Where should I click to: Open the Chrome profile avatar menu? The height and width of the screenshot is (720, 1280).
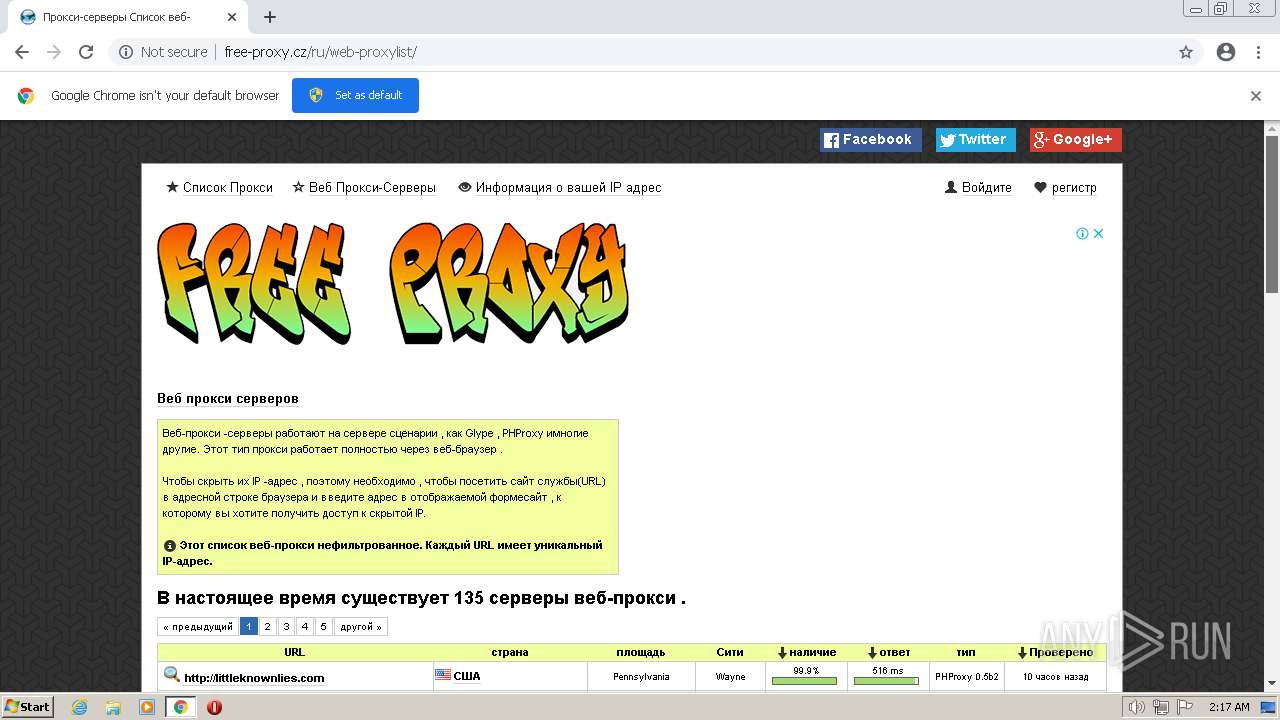tap(1226, 52)
